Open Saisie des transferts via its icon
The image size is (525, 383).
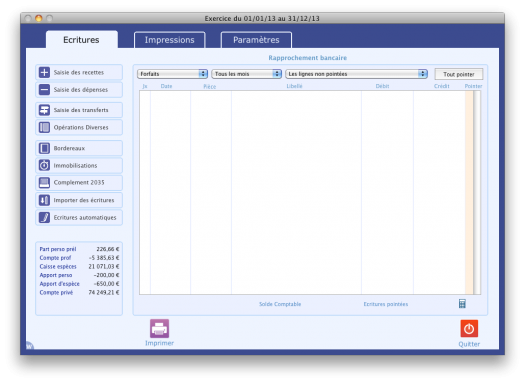(x=44, y=110)
